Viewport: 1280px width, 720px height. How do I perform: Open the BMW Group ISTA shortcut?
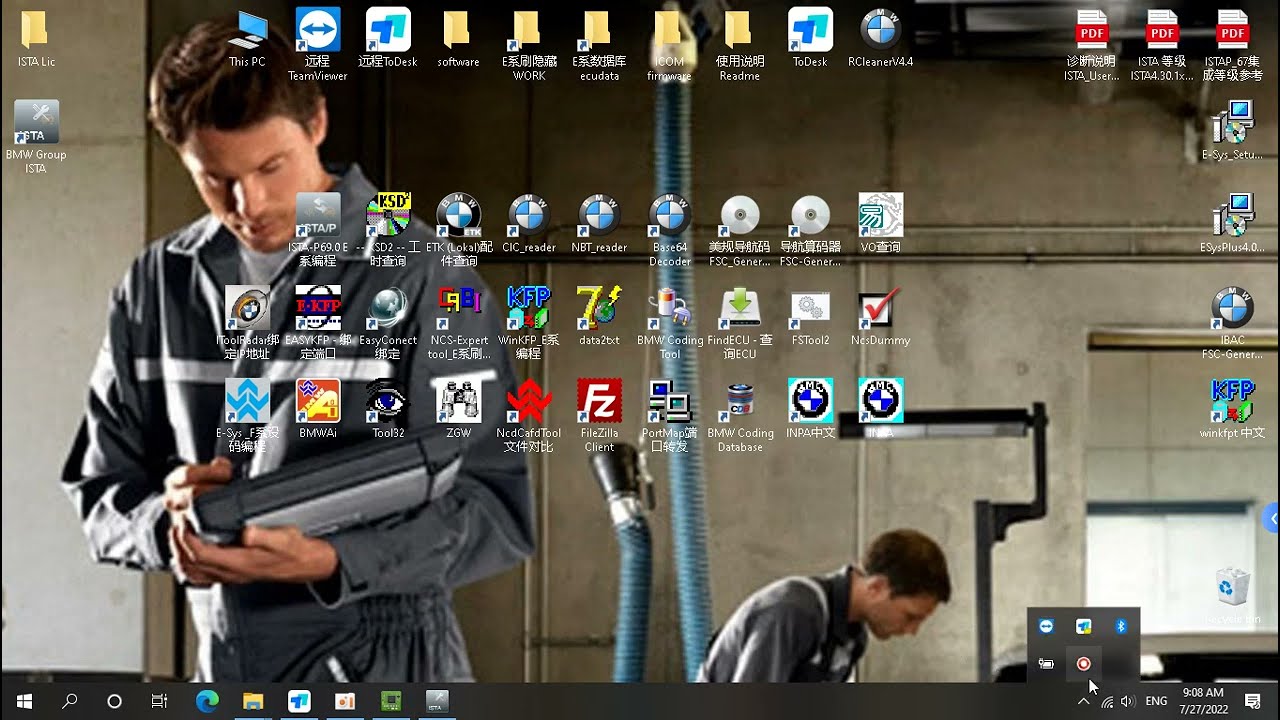[x=36, y=137]
